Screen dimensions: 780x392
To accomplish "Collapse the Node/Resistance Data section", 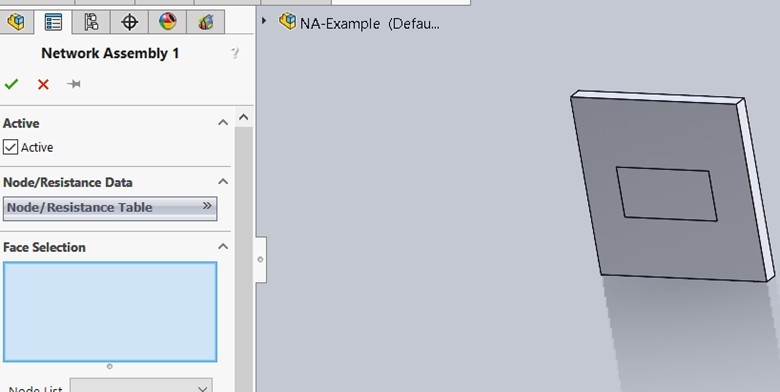I will [223, 182].
